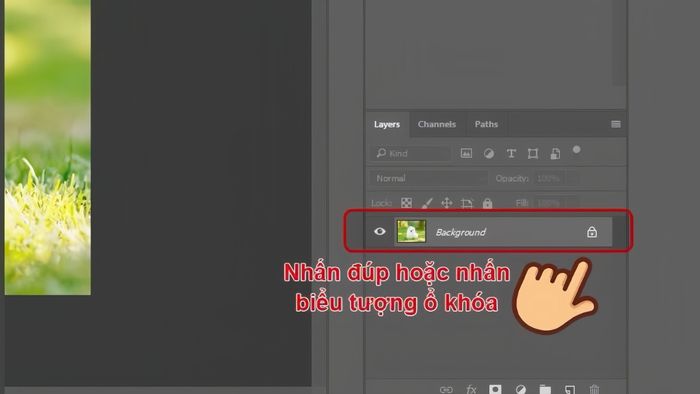The image size is (700, 394).
Task: Open the Normal blend mode dropdown
Action: click(x=429, y=178)
